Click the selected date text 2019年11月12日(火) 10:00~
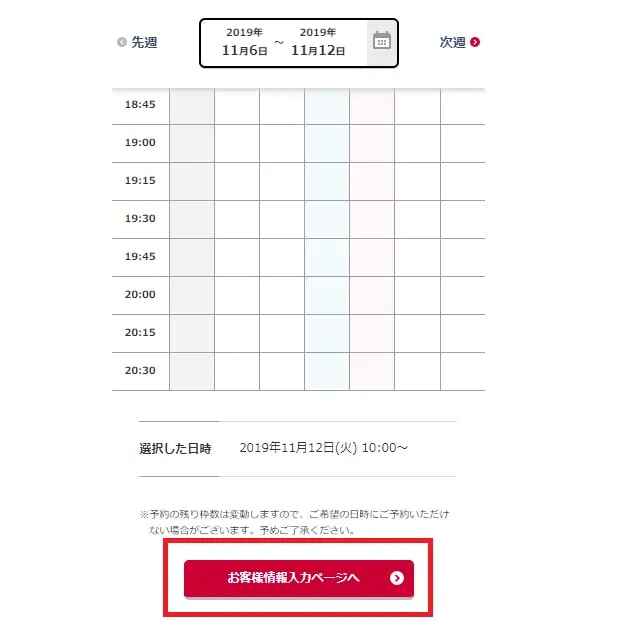The width and height of the screenshot is (621, 621). tap(323, 448)
